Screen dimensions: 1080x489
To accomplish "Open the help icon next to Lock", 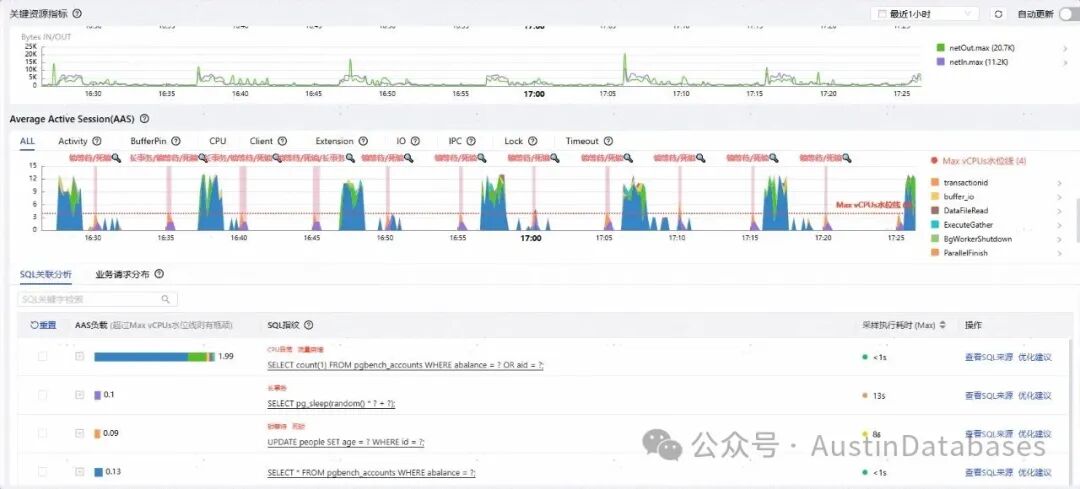I will coord(532,141).
